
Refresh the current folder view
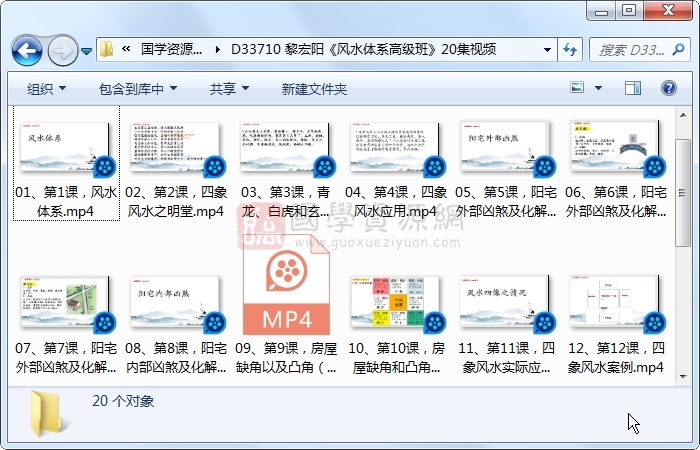[x=570, y=49]
